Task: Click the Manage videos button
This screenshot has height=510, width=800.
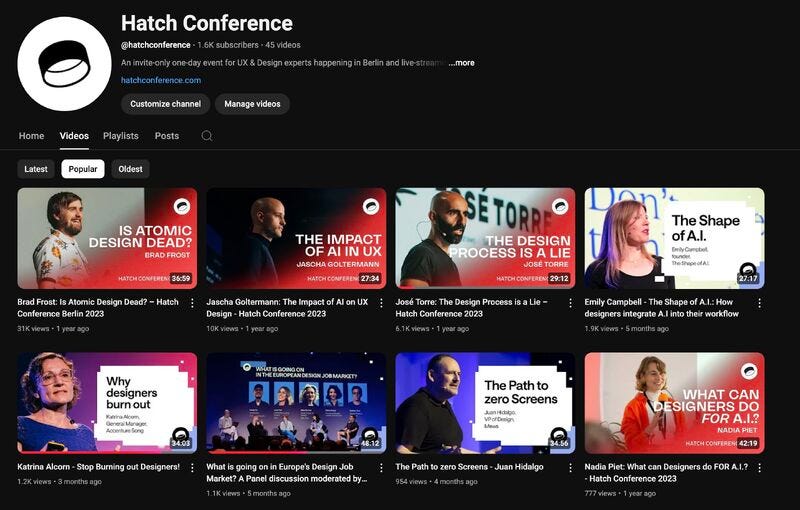Action: [x=252, y=104]
